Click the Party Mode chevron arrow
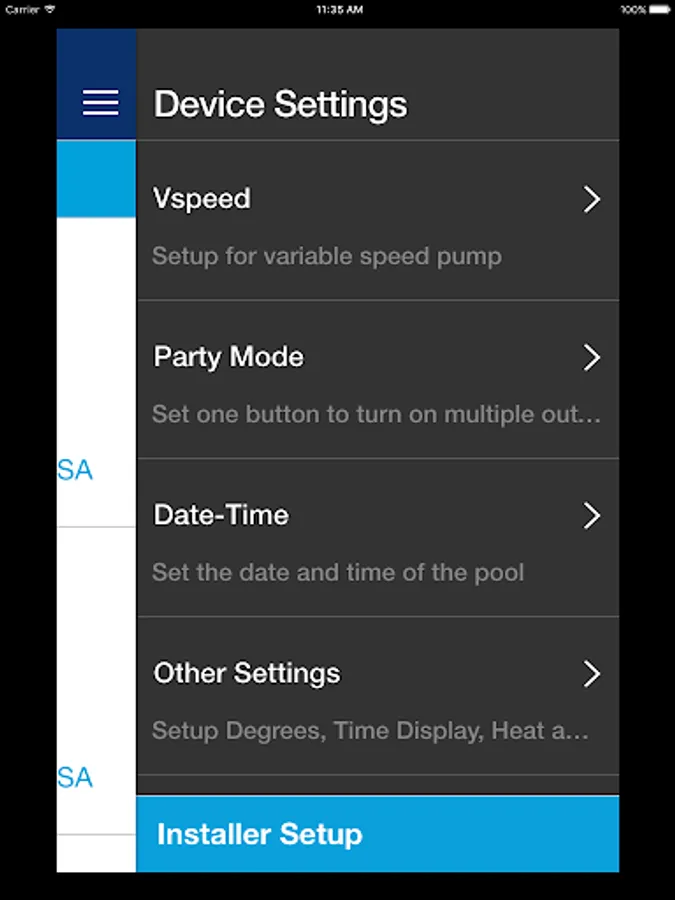Screen dimensions: 675x900 [x=591, y=358]
